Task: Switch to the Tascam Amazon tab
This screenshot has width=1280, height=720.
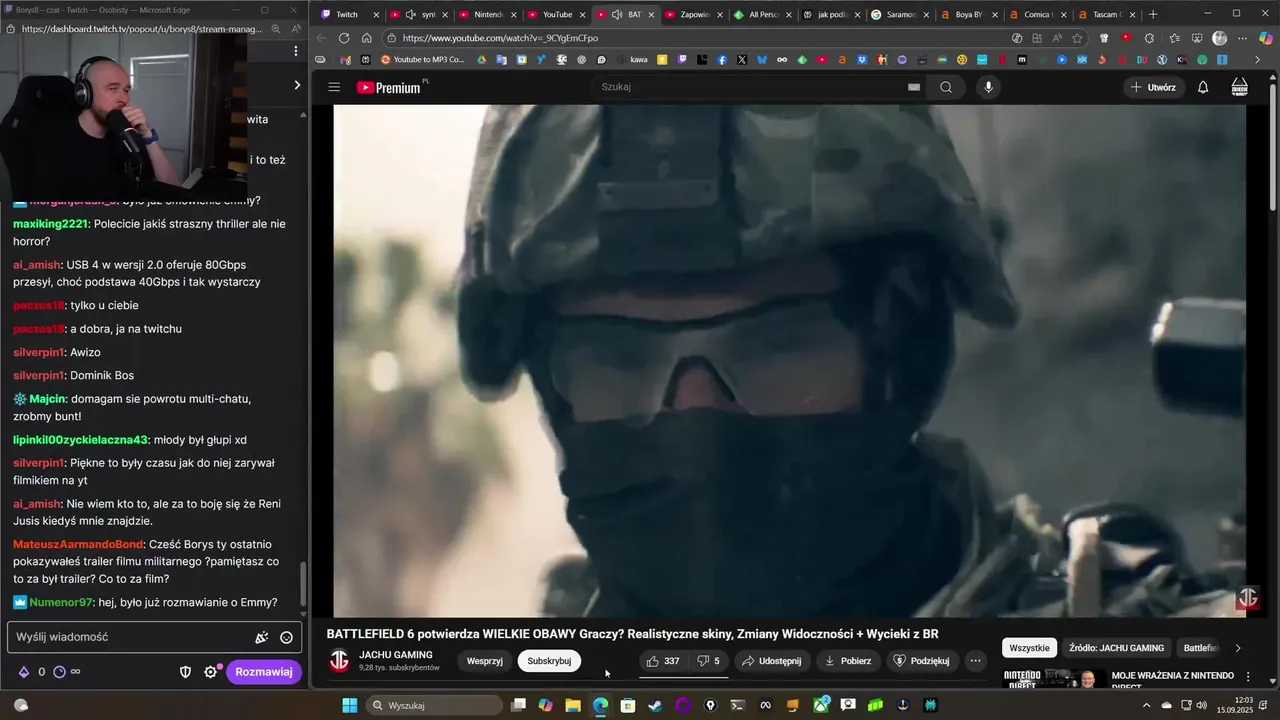Action: (1105, 14)
